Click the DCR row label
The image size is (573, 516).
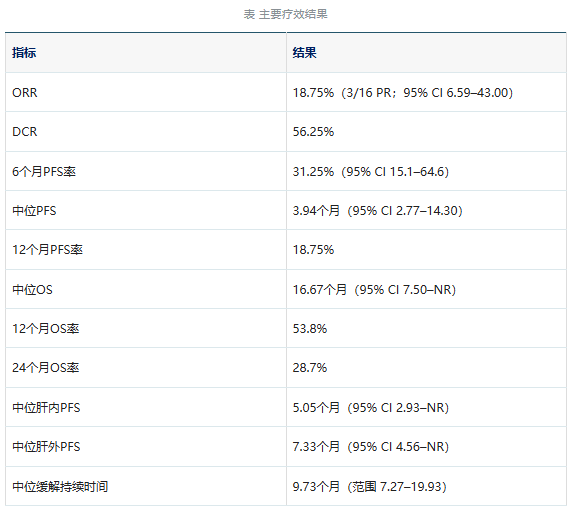[x=25, y=132]
